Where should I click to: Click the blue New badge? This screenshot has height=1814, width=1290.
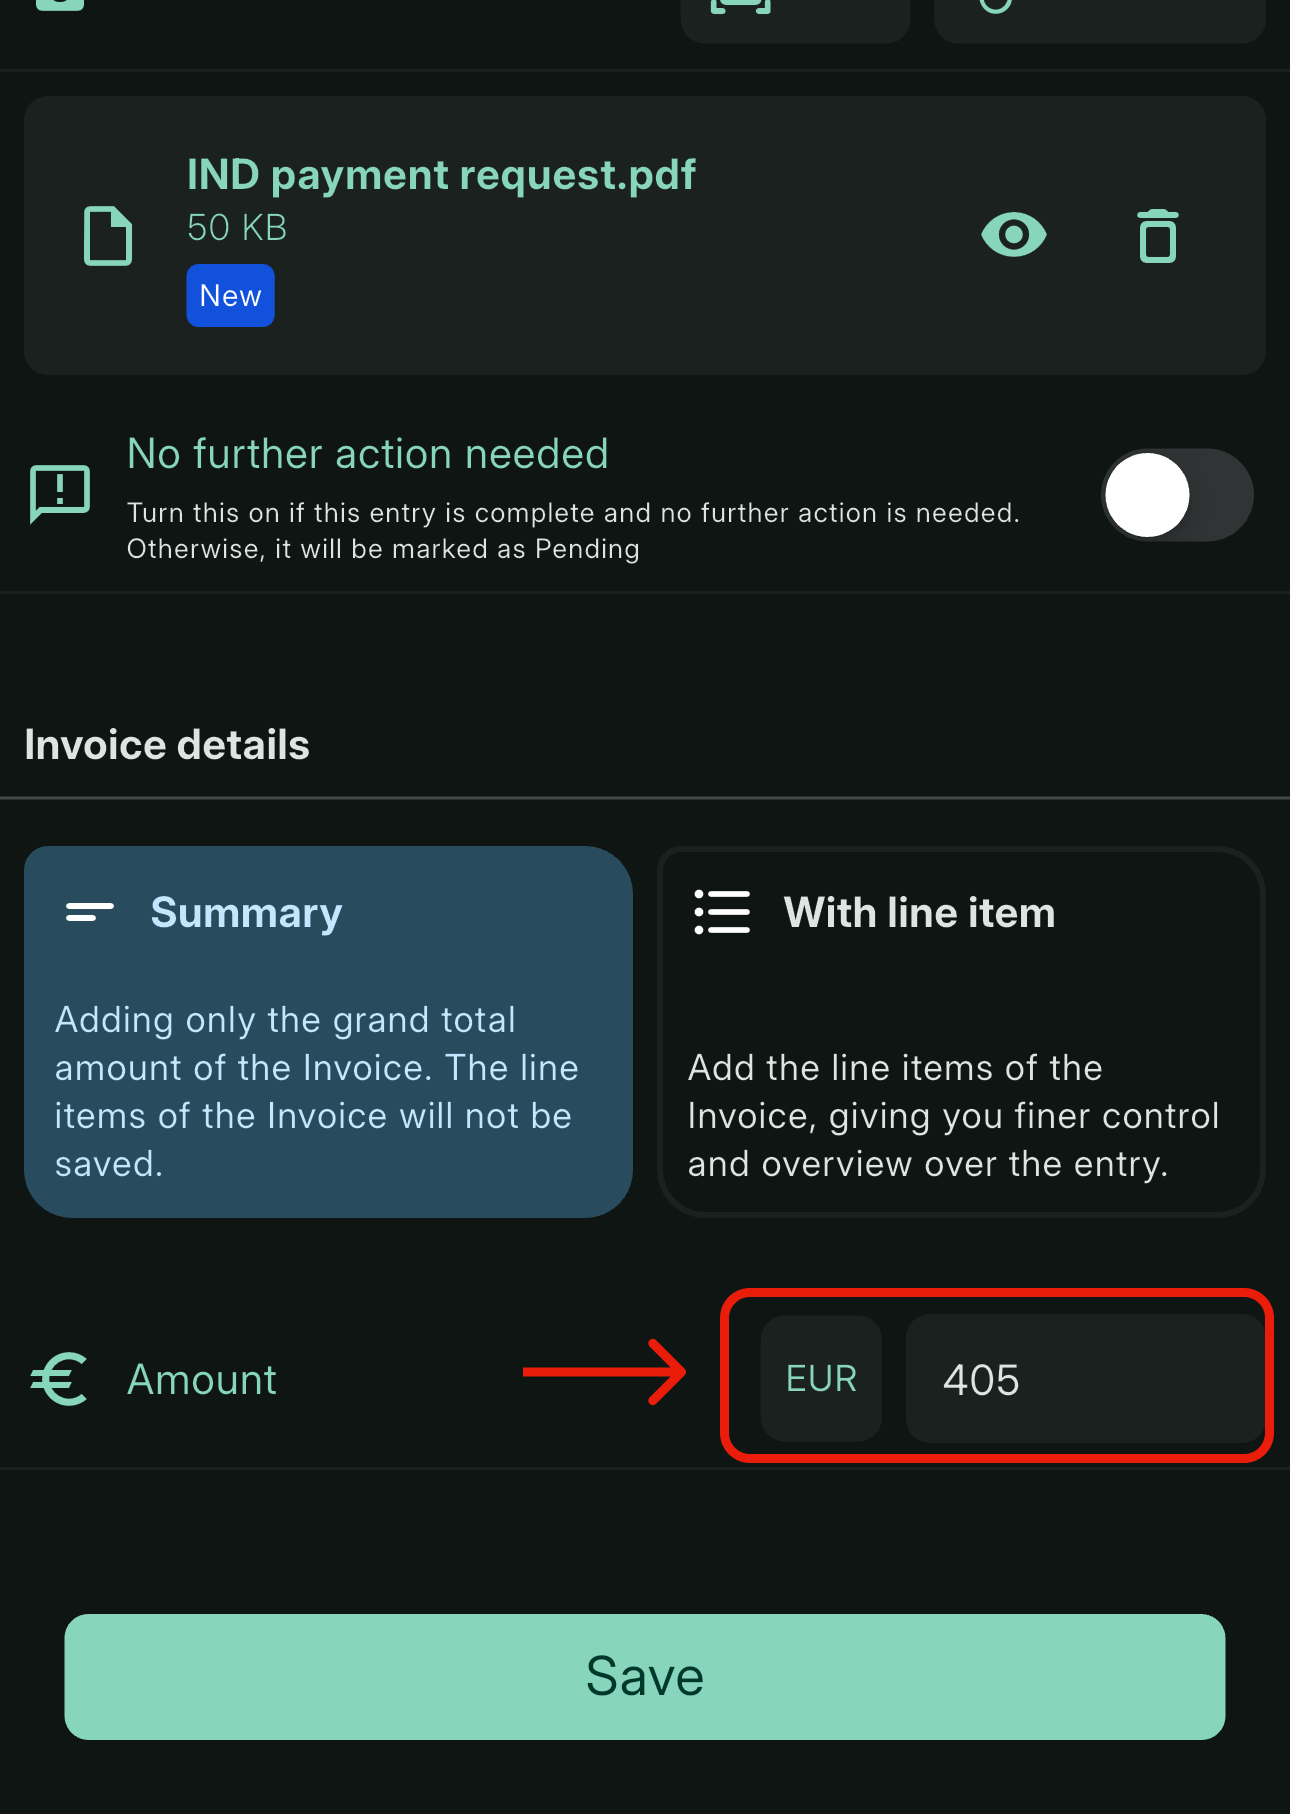230,295
